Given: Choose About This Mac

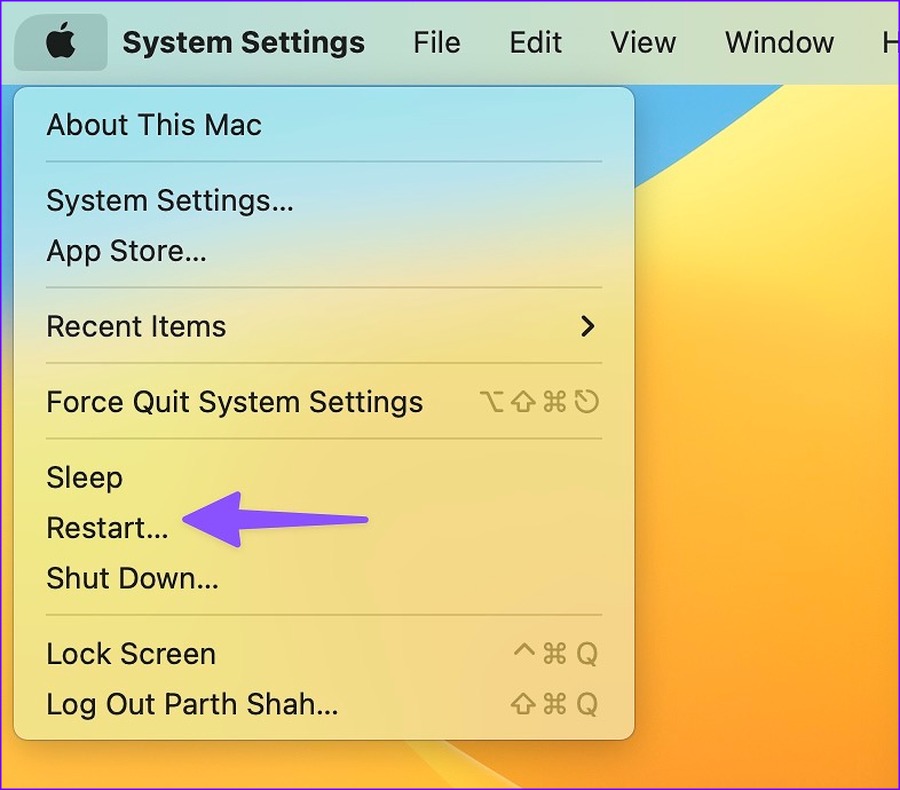Looking at the screenshot, I should click(x=324, y=125).
